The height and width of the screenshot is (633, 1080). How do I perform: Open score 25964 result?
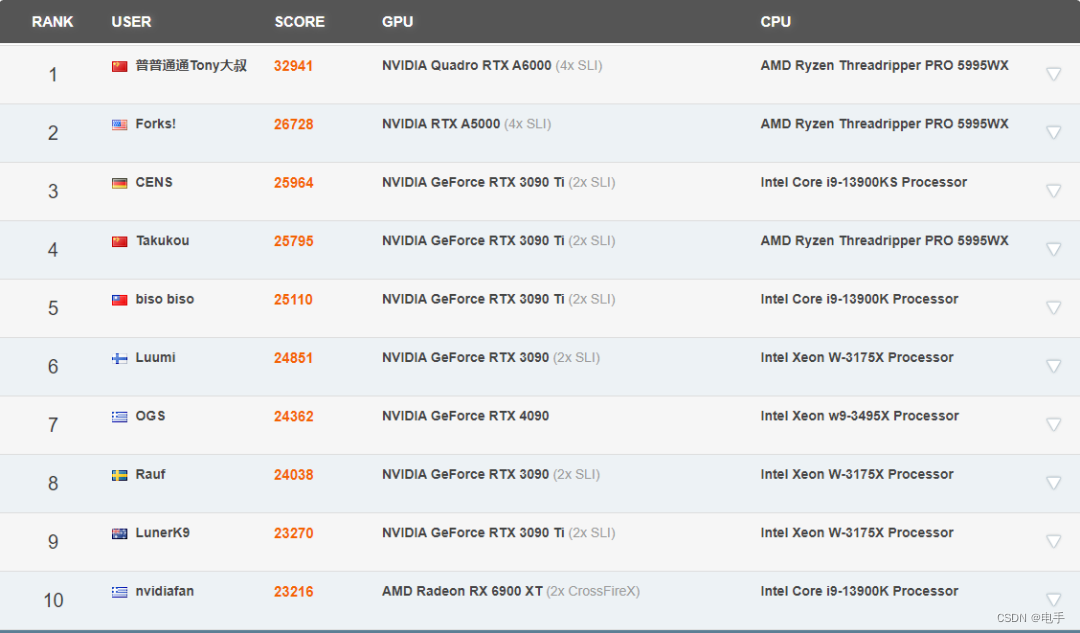(293, 183)
